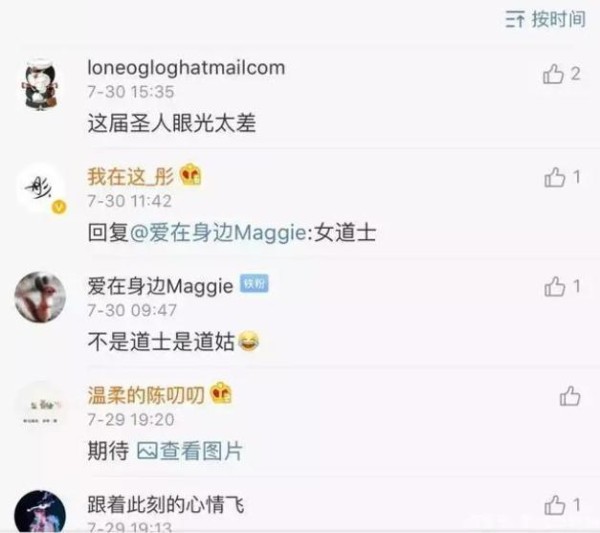Click the 铁粉 badge beside 爱在身边Maggie

[x=254, y=284]
